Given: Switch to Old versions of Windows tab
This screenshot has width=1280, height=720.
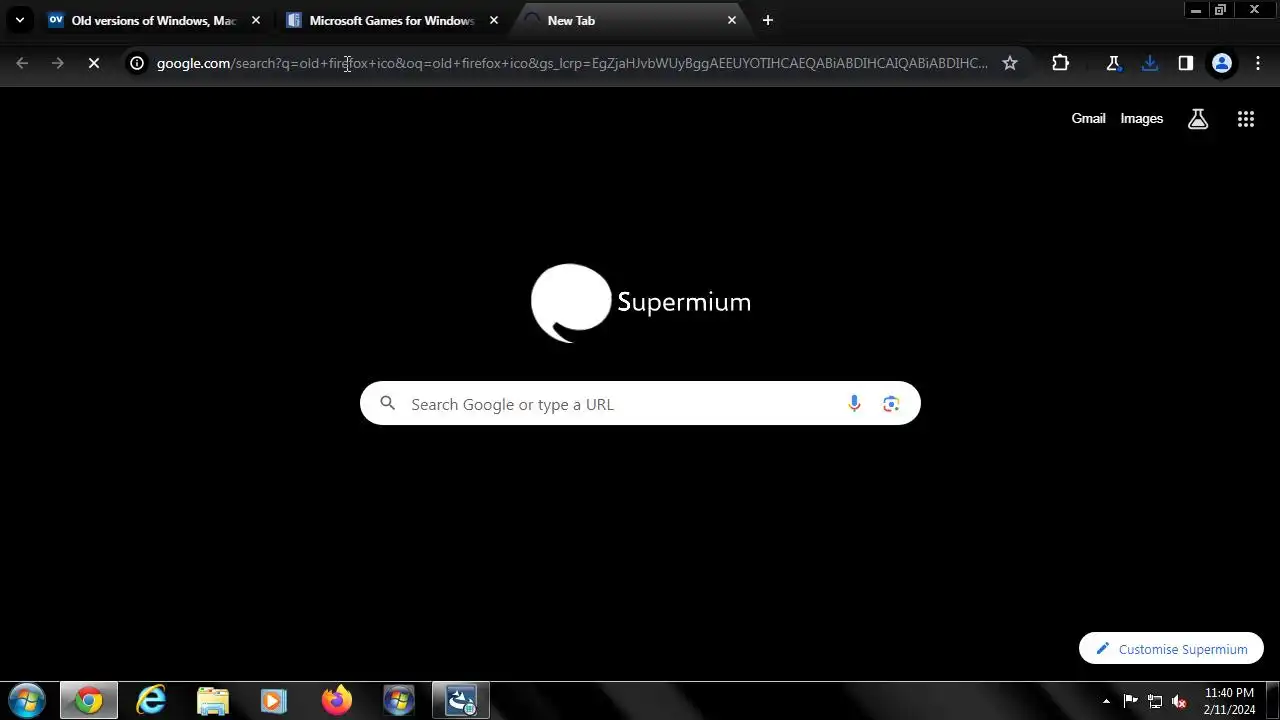Looking at the screenshot, I should (x=155, y=20).
